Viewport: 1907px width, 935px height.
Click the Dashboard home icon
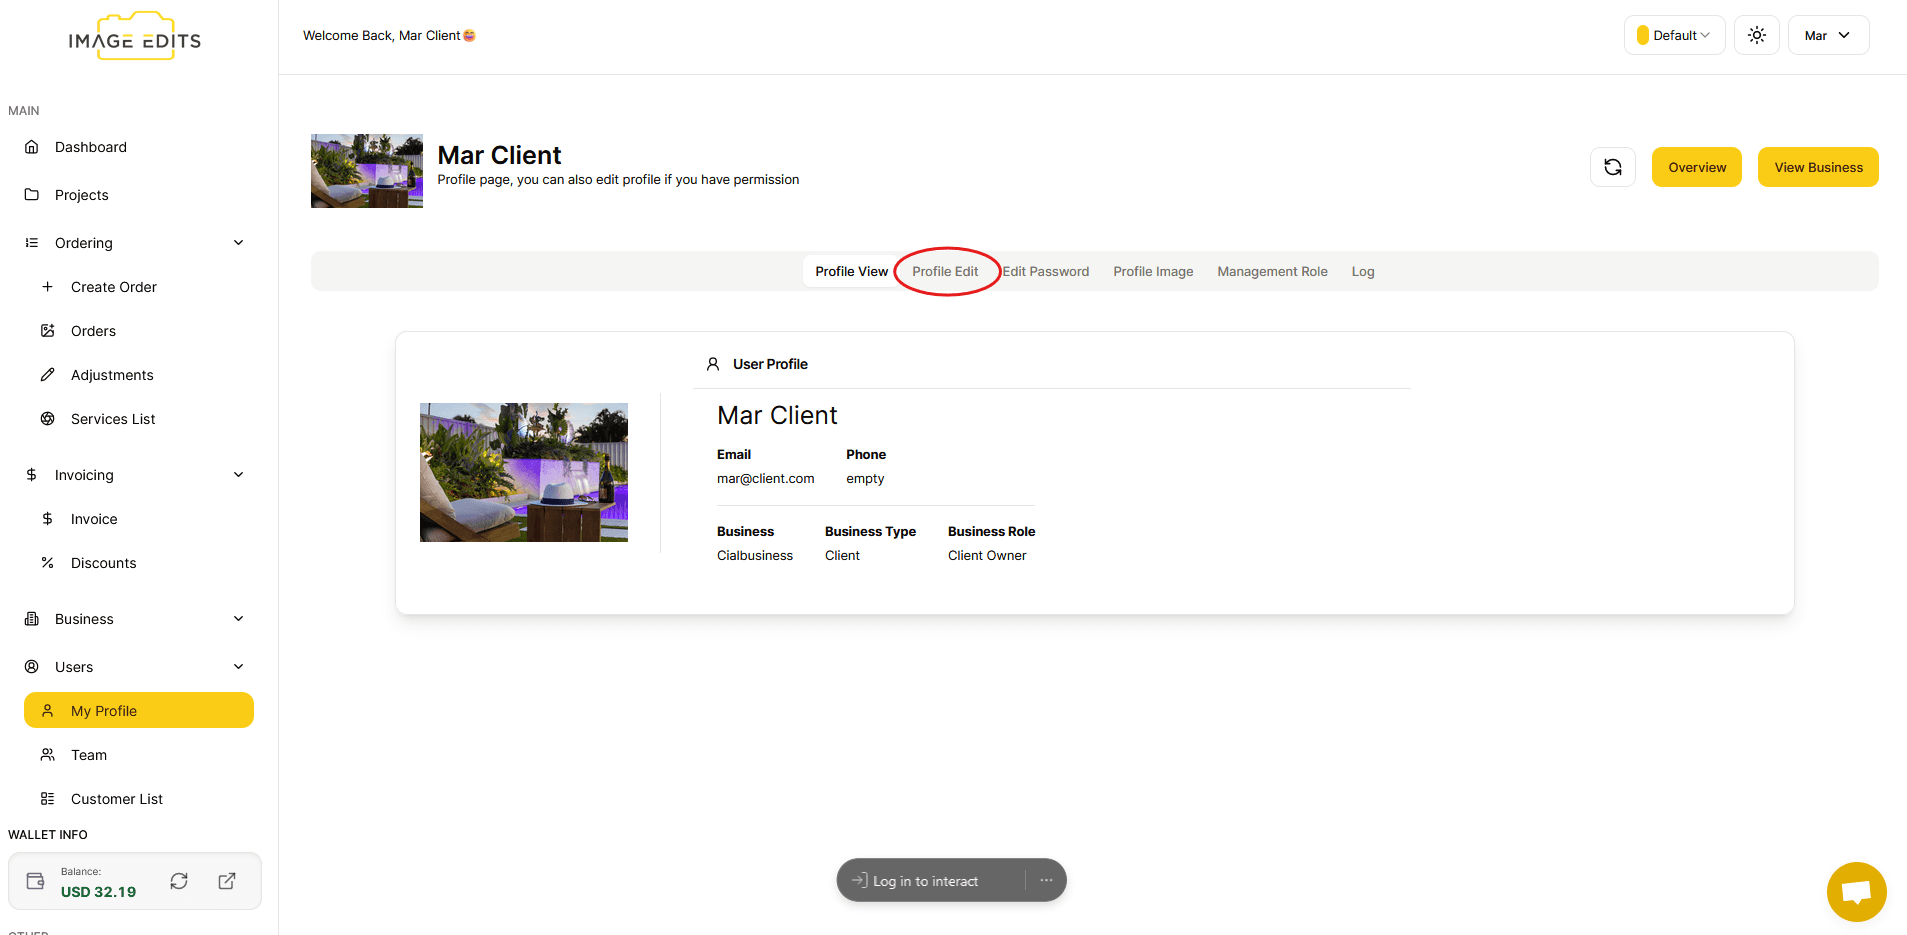tap(32, 147)
